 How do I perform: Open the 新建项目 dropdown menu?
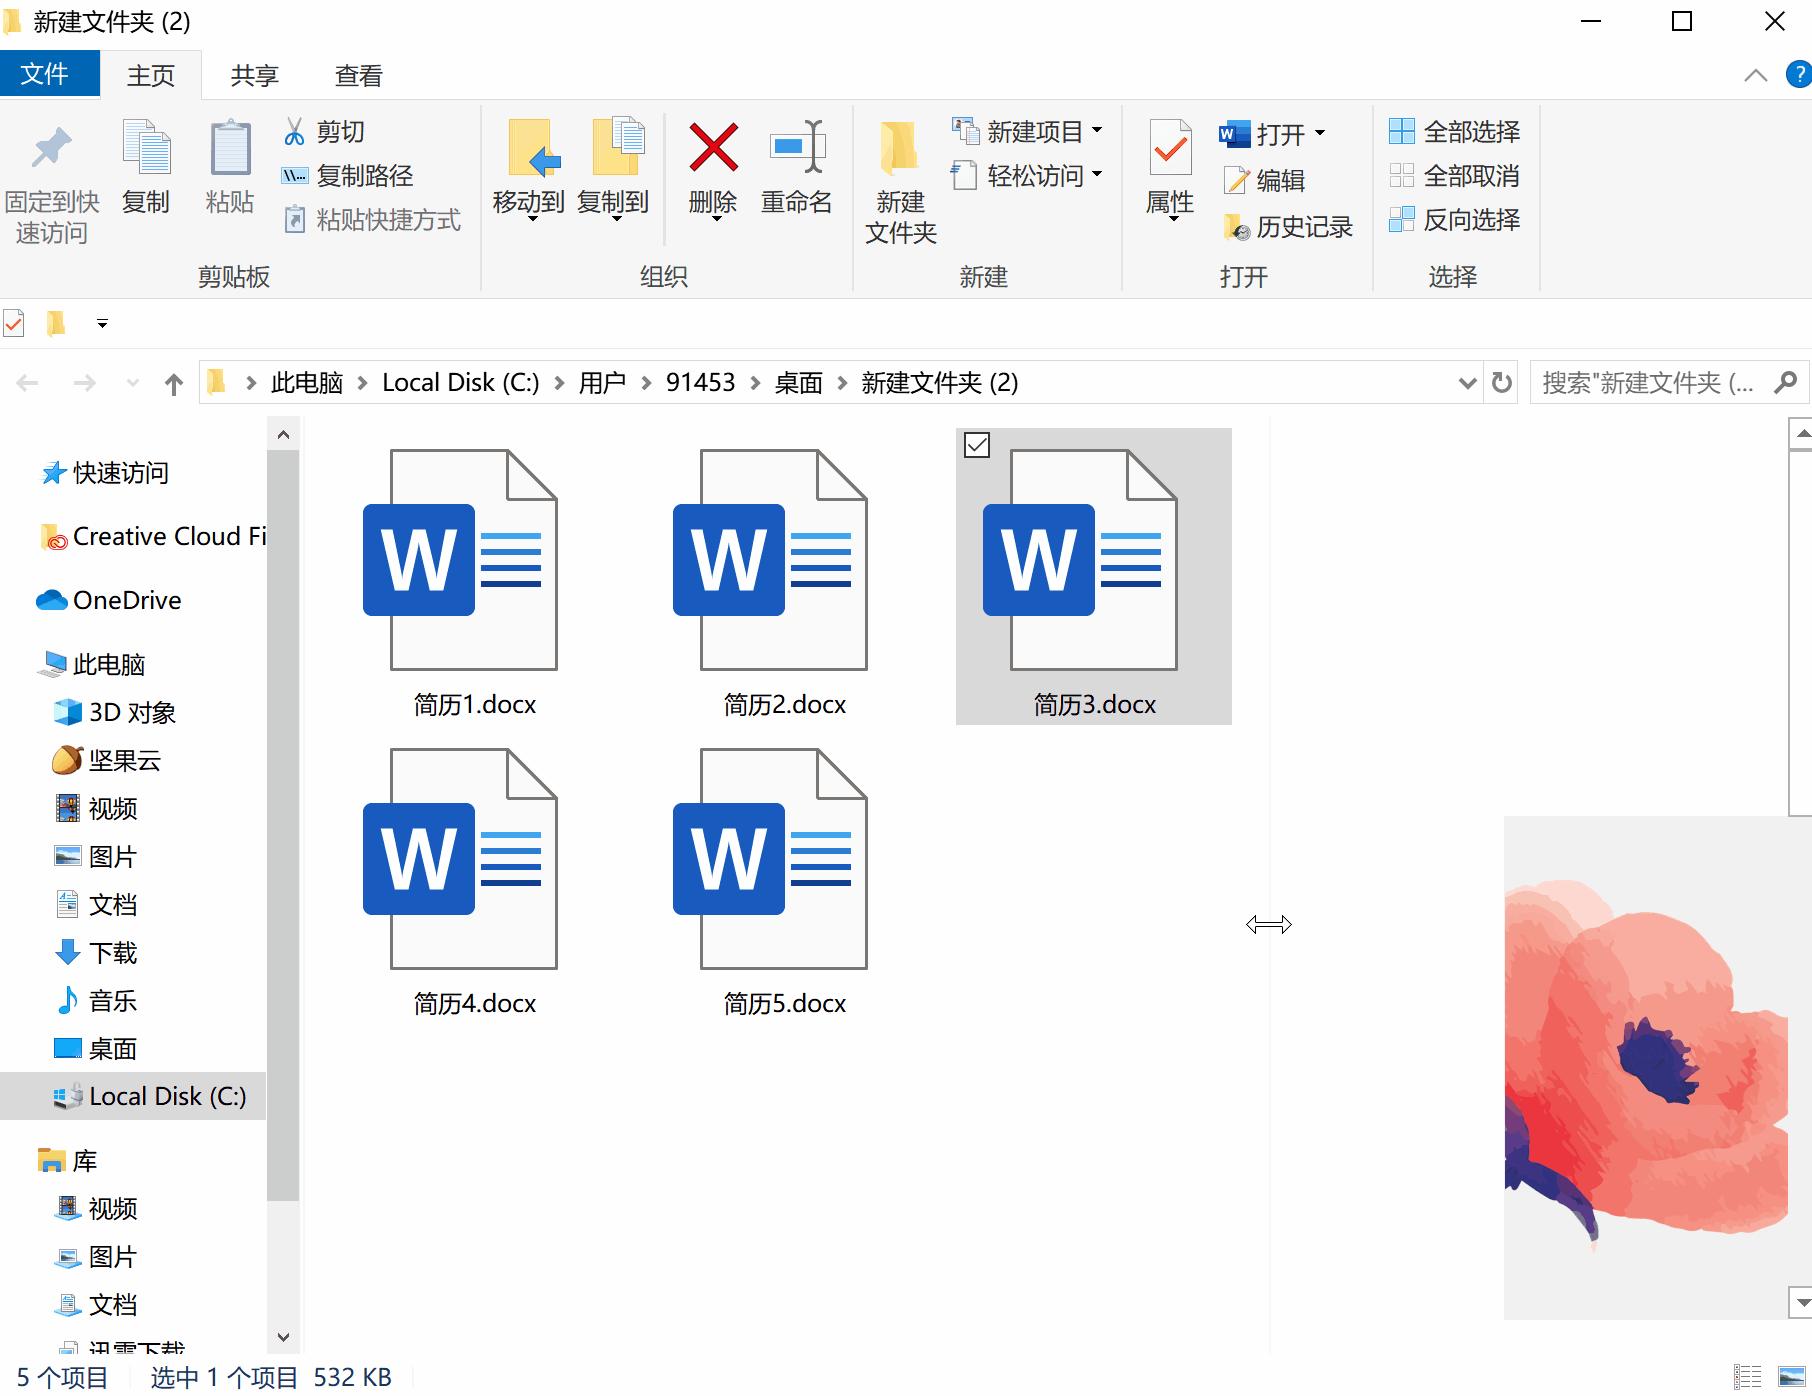[1095, 131]
